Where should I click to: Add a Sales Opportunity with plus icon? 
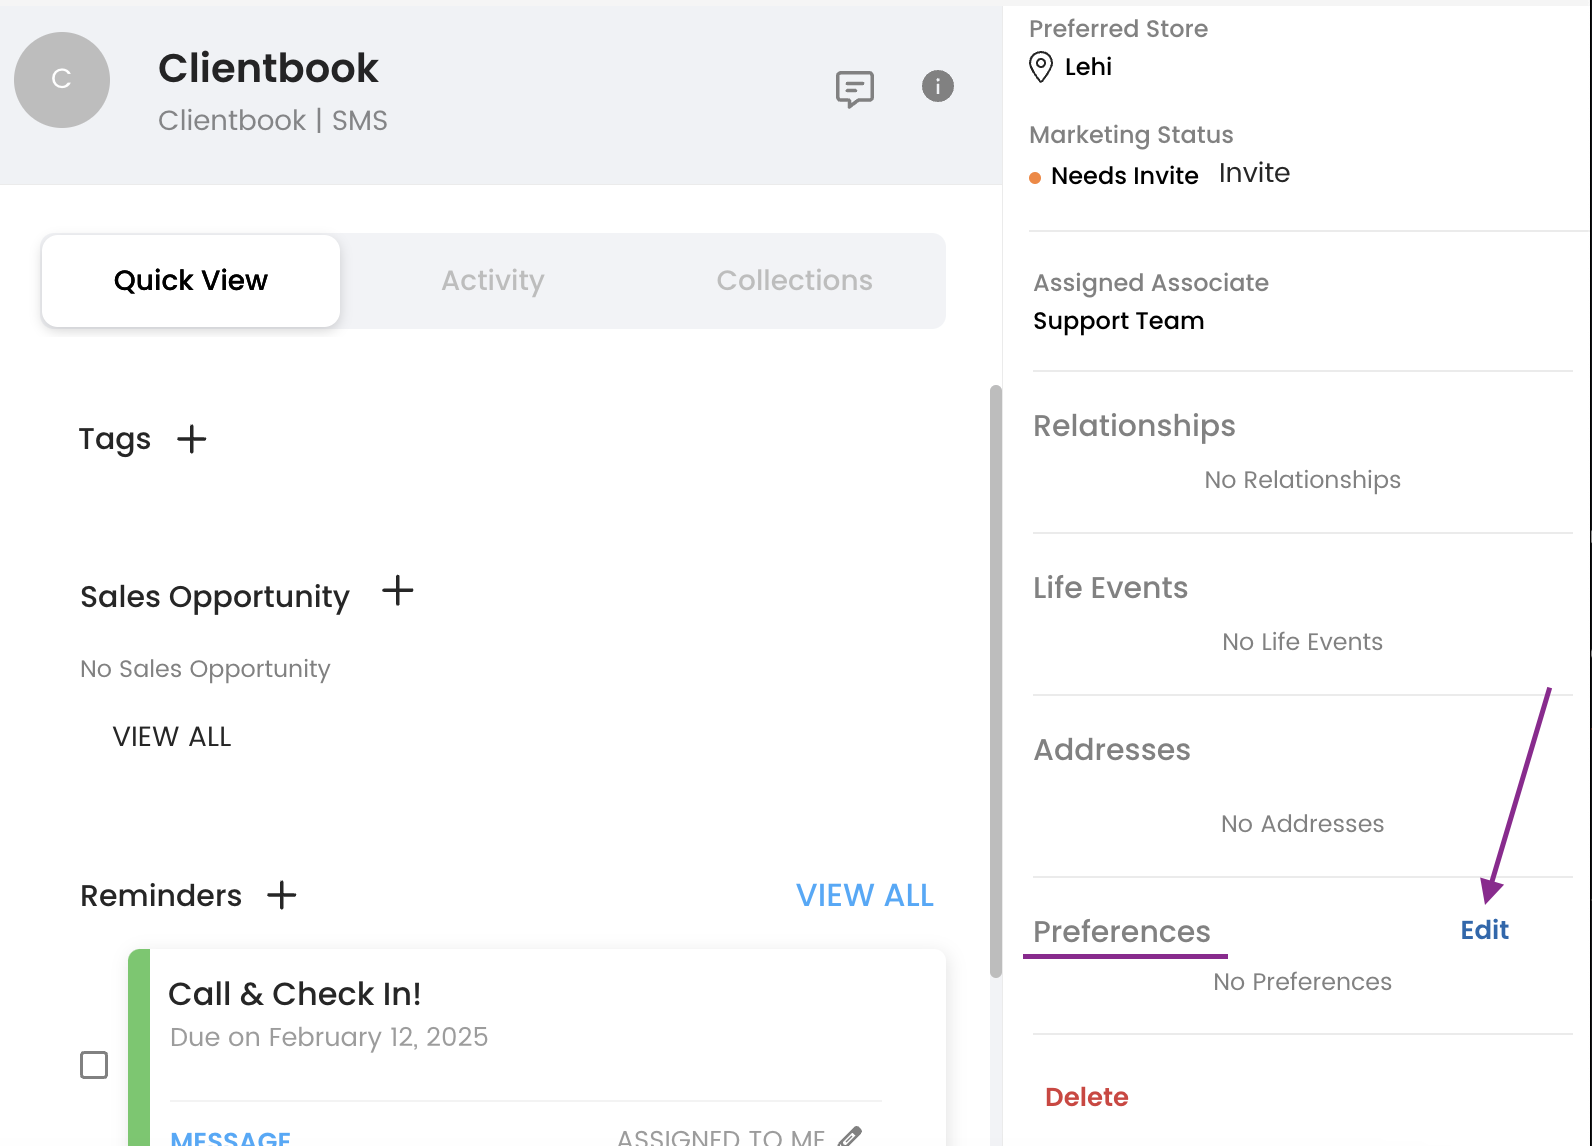397,591
